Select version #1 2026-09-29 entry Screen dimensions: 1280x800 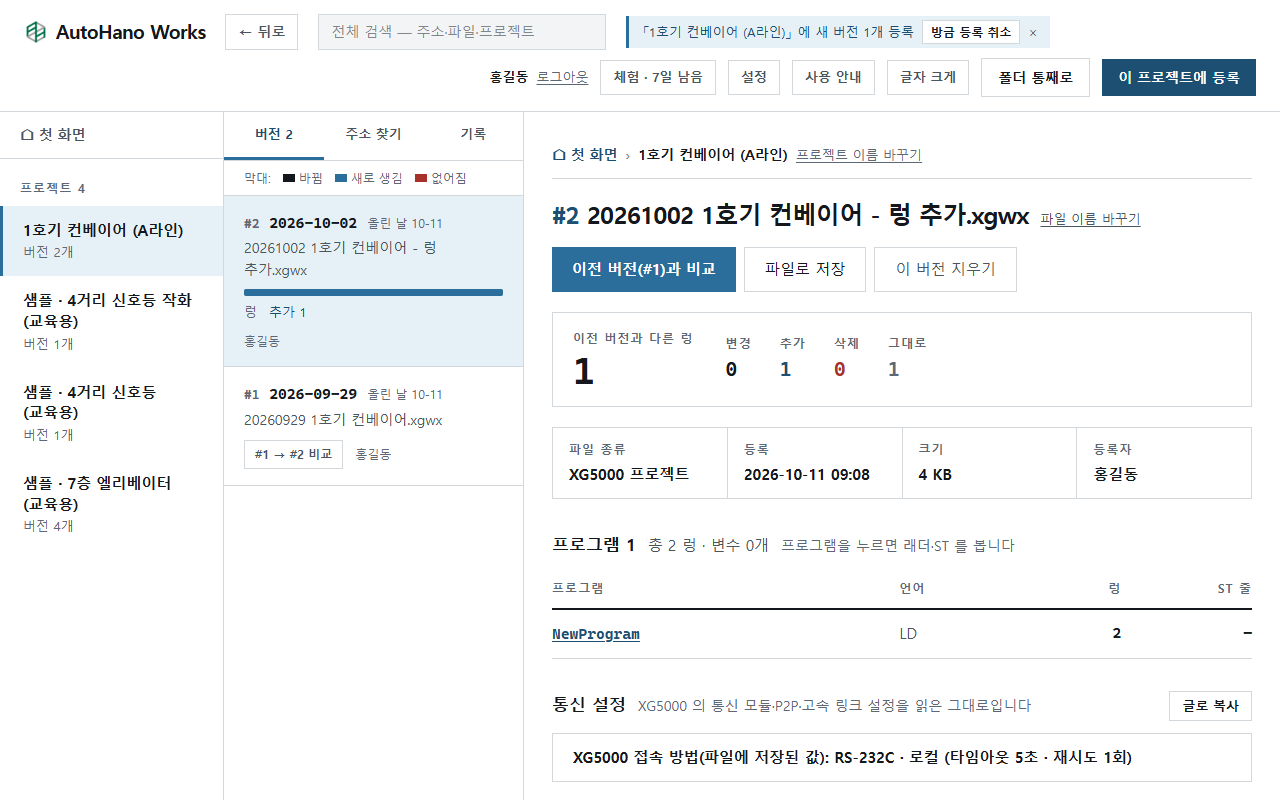tap(373, 426)
